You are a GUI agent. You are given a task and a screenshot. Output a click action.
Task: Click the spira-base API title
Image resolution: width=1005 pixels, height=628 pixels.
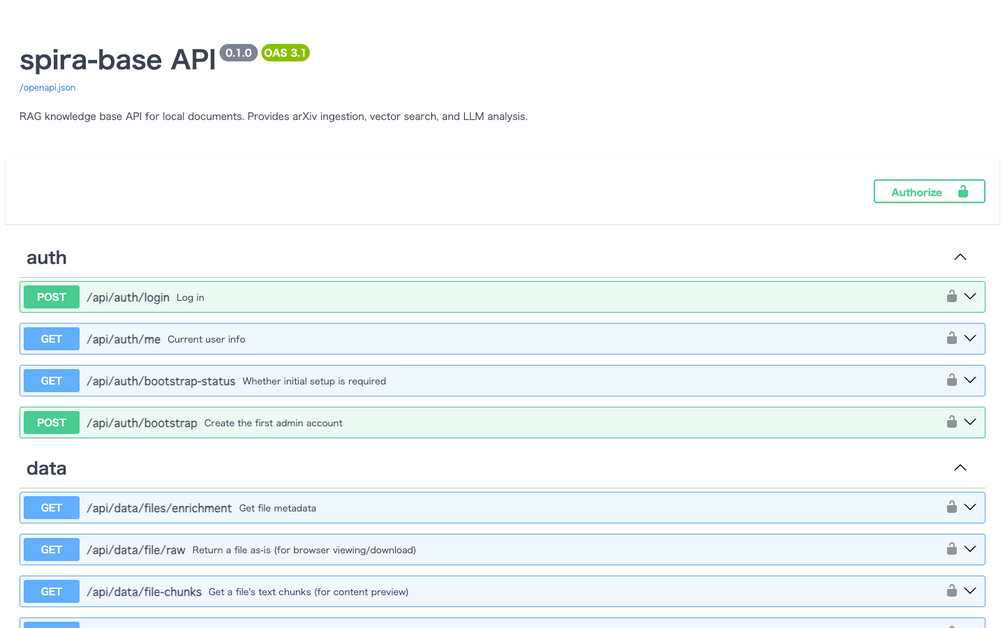point(117,60)
